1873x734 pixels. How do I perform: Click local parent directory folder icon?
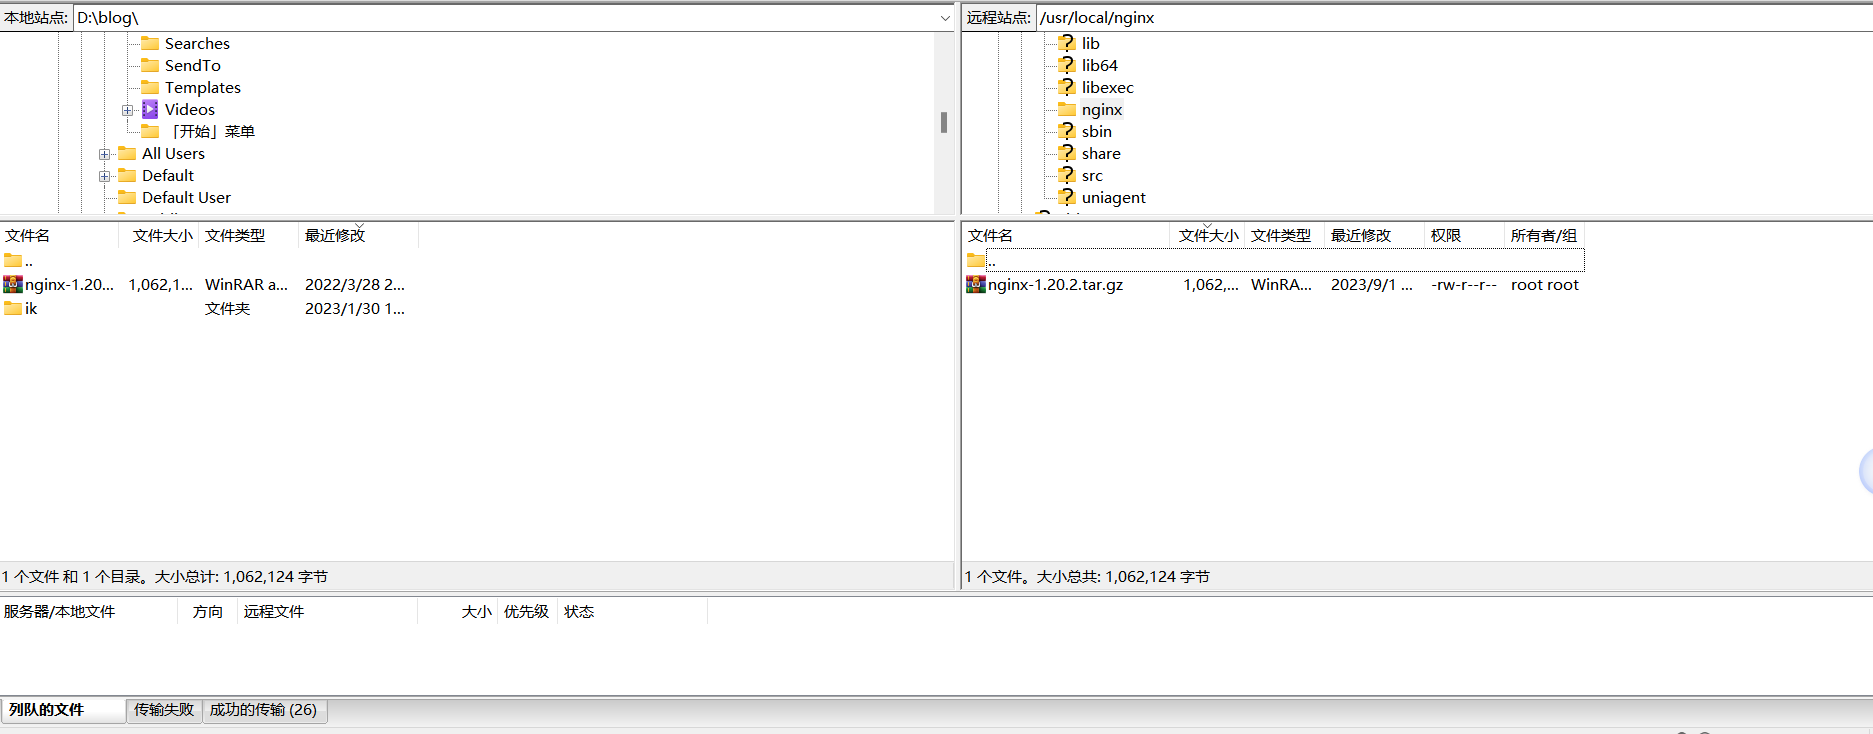pos(13,261)
